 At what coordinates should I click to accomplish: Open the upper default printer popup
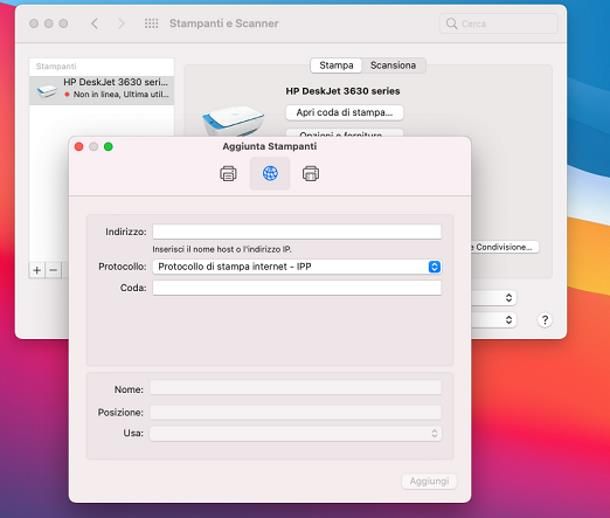click(494, 298)
